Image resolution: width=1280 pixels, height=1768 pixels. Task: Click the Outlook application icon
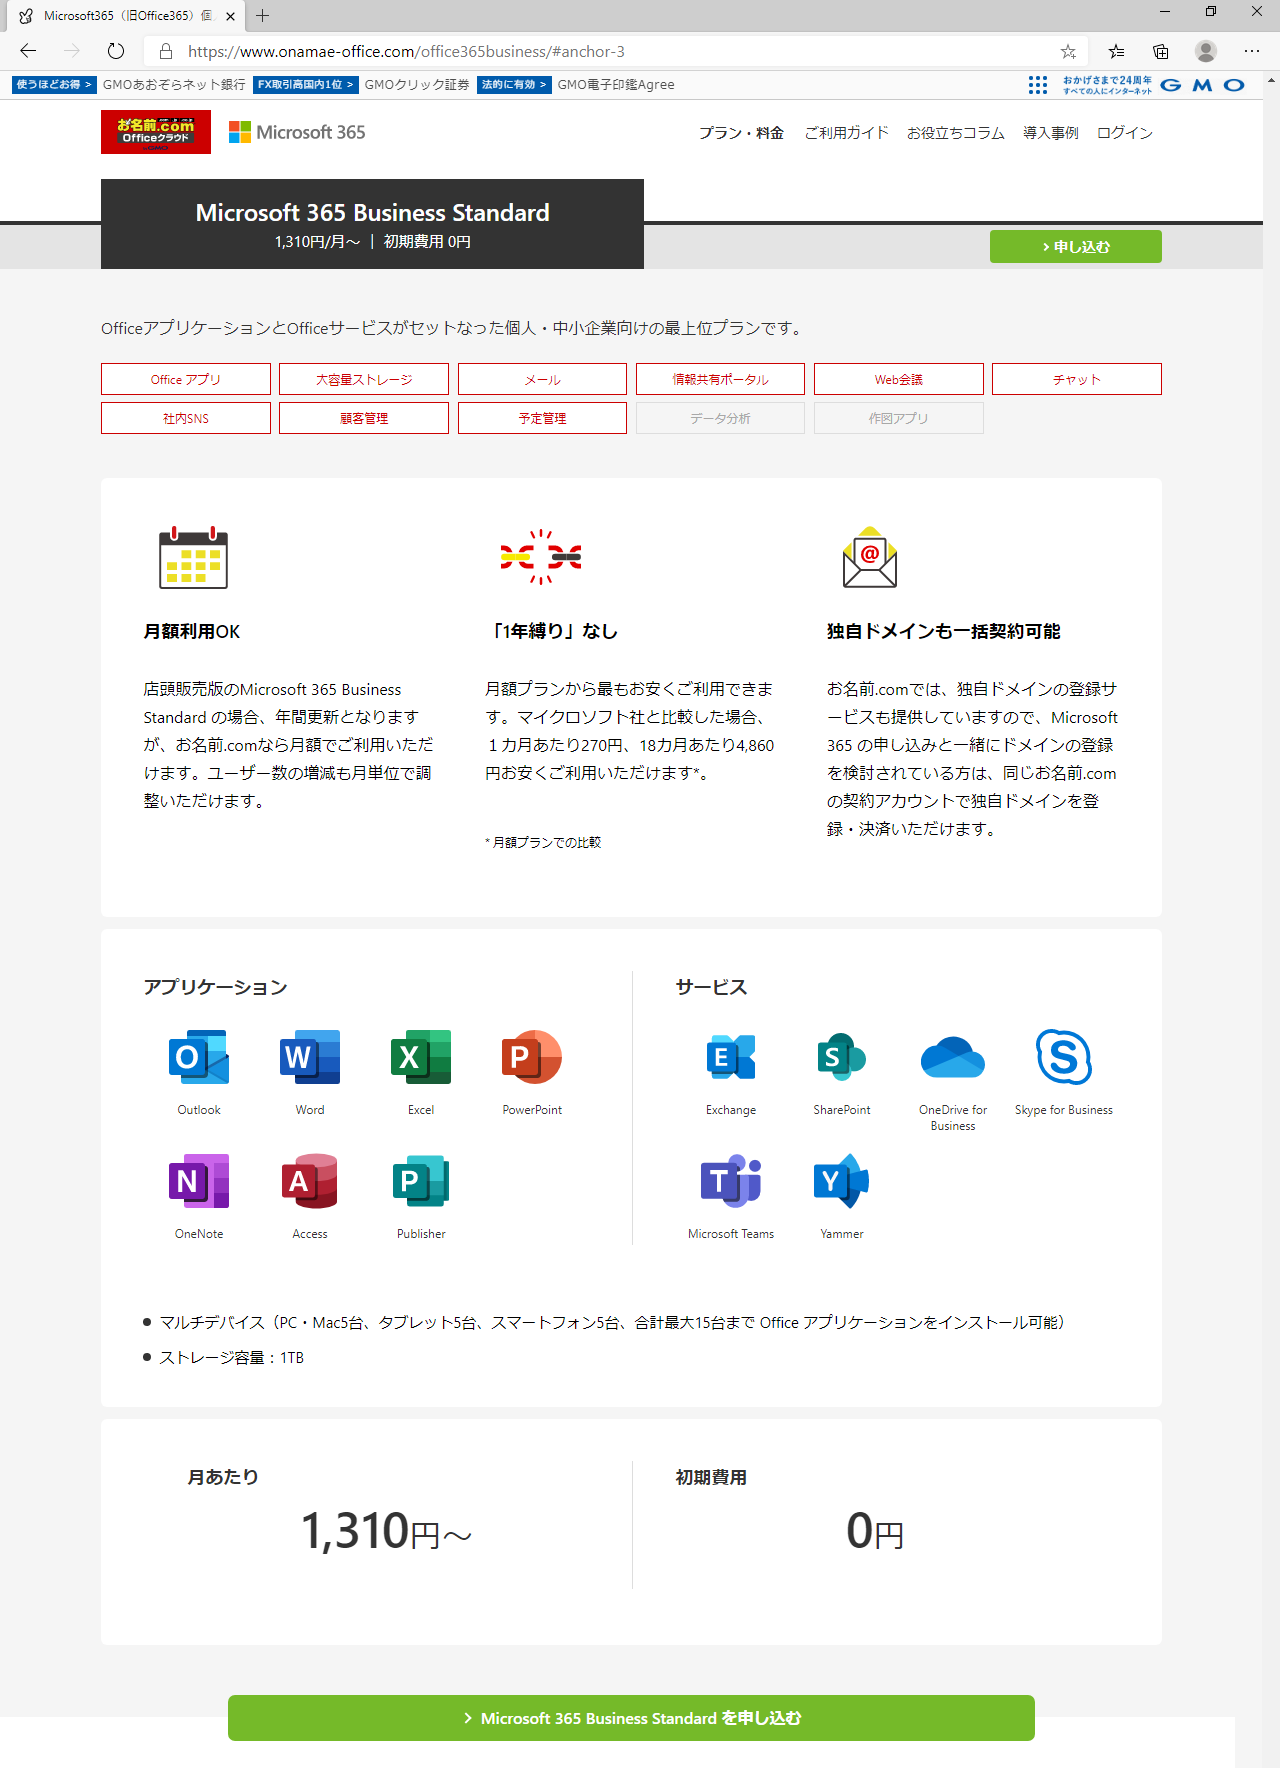click(x=199, y=1057)
